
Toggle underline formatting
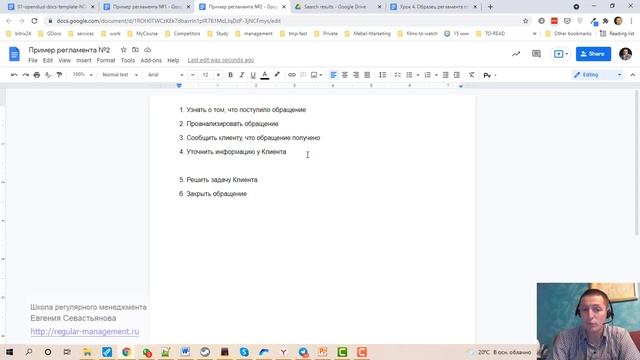pos(253,75)
